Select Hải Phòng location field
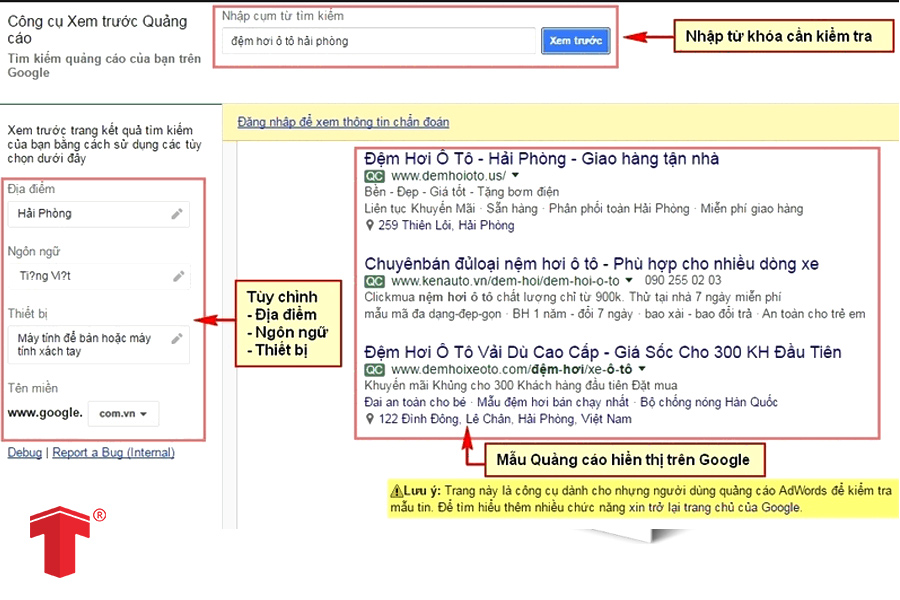The height and width of the screenshot is (600, 900). coord(99,214)
